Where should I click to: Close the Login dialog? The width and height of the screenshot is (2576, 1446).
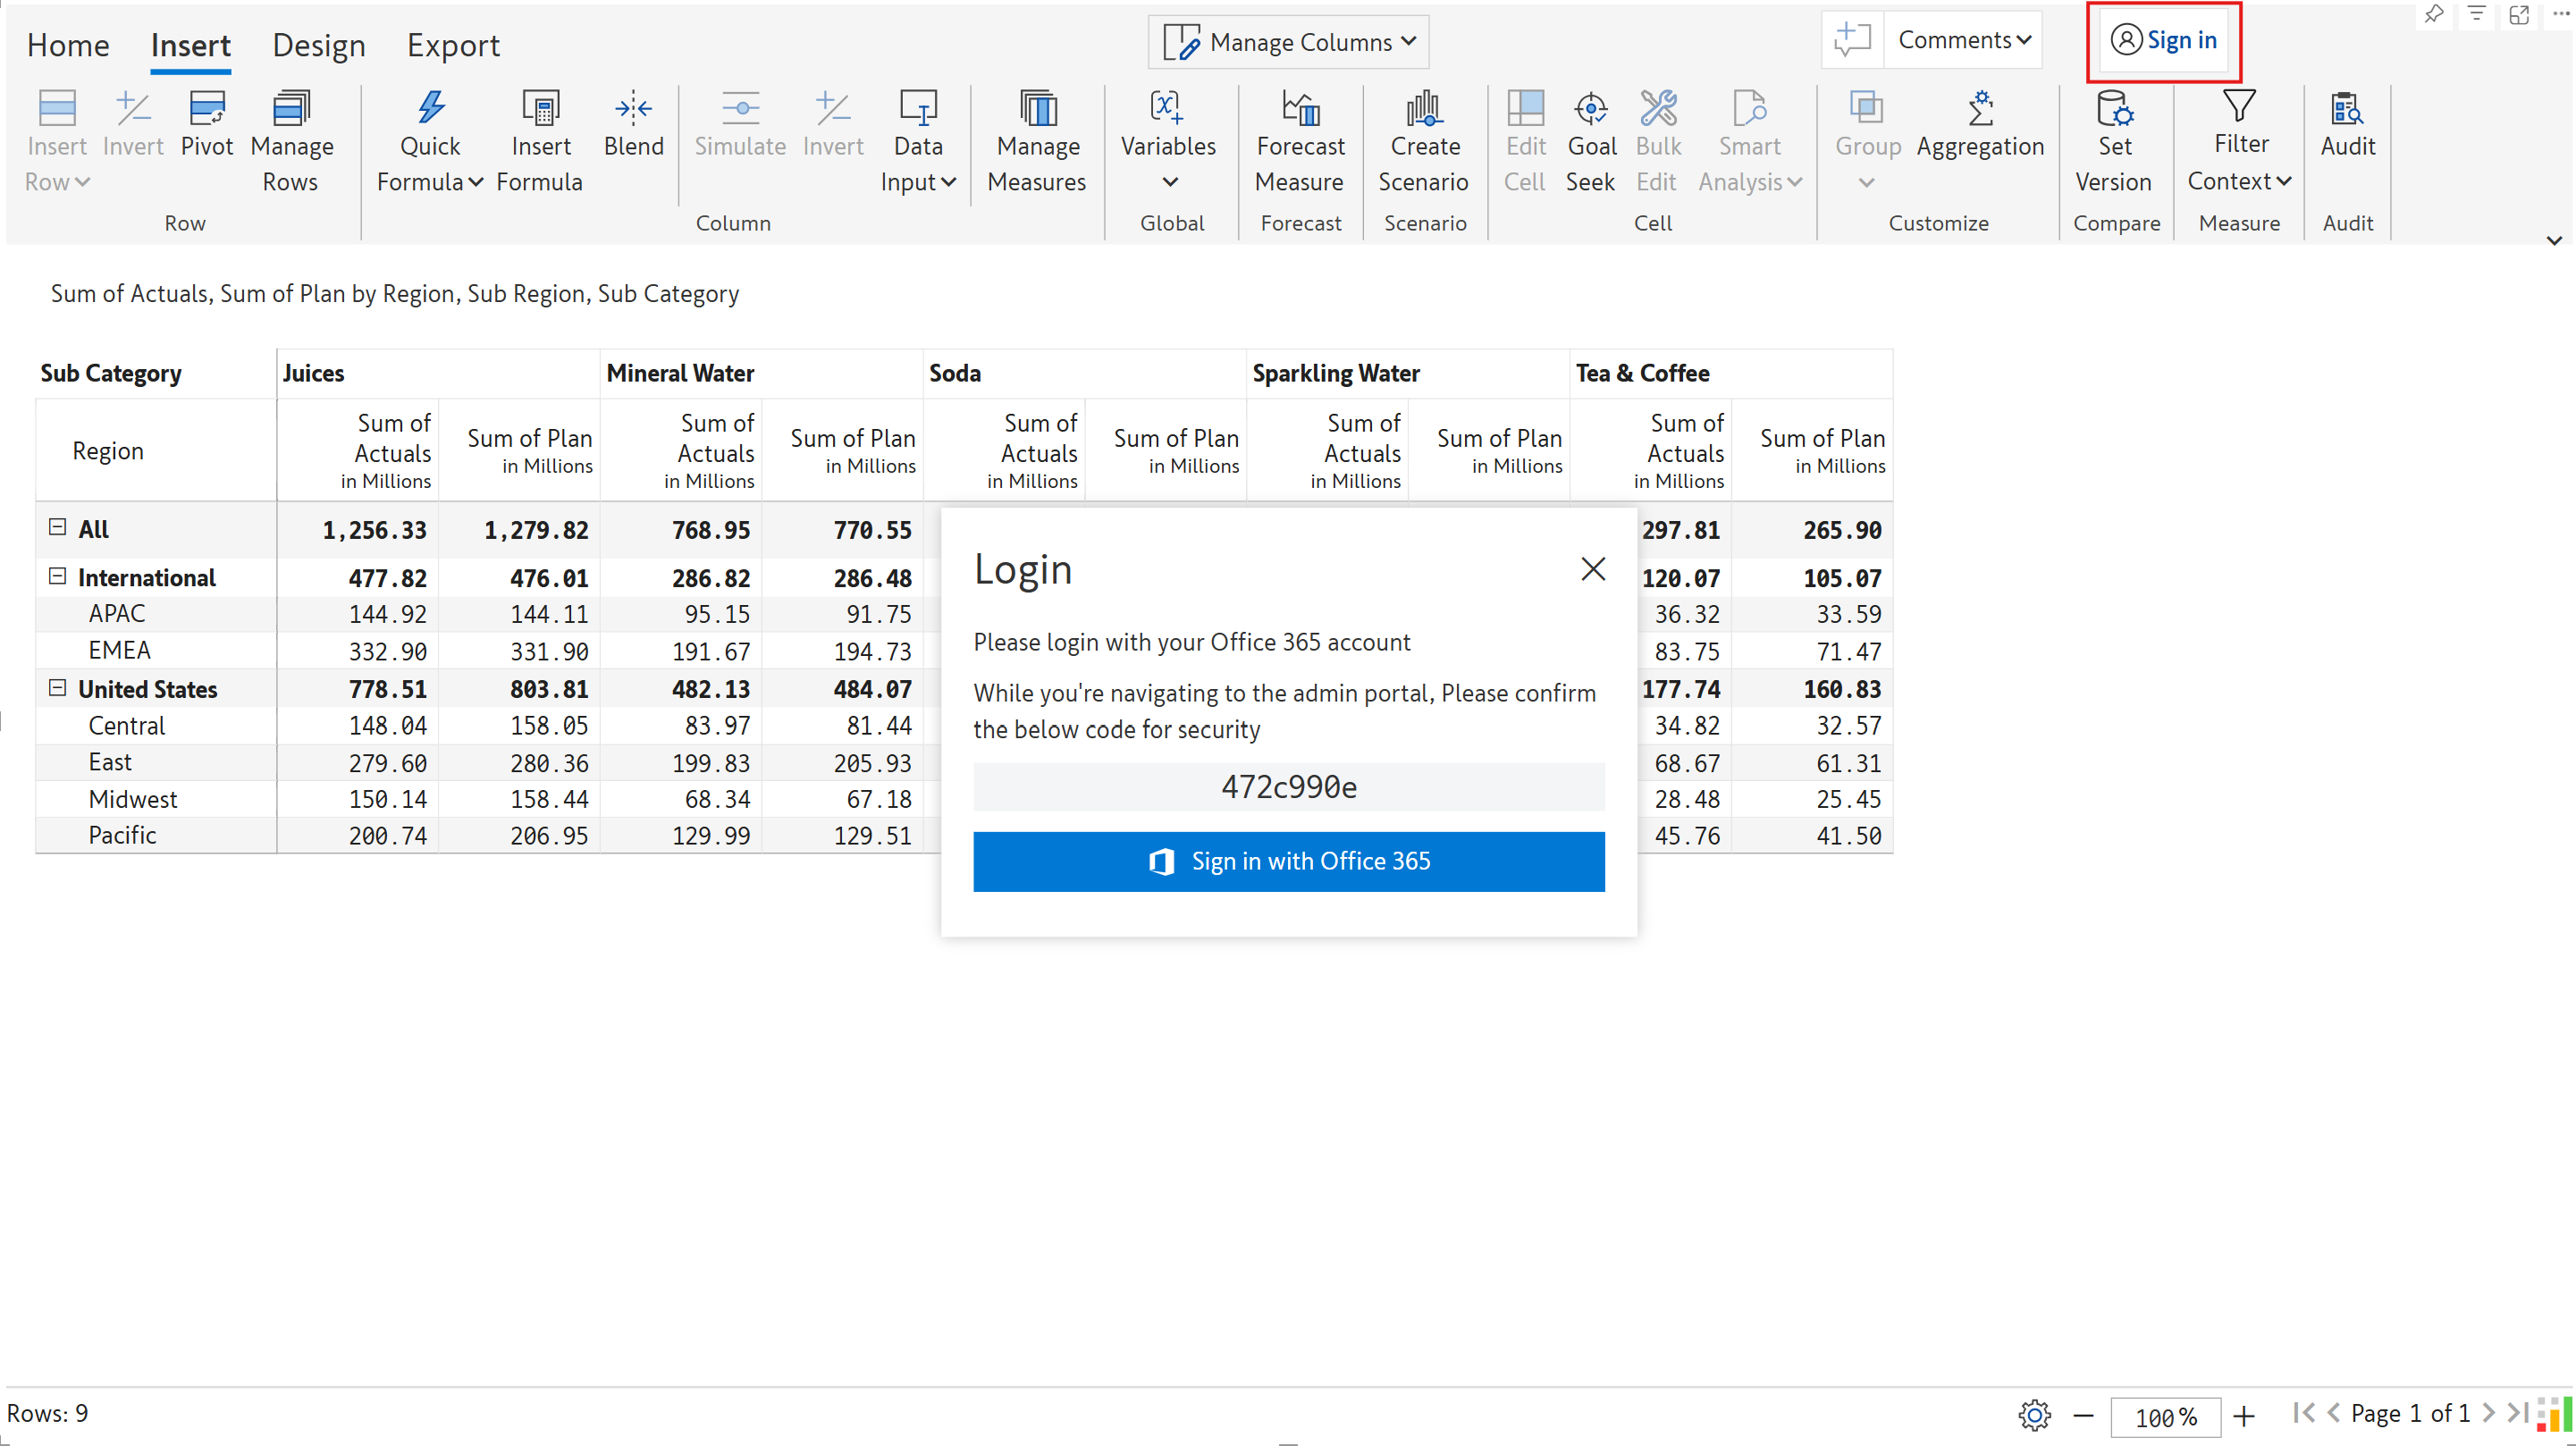(x=1592, y=569)
